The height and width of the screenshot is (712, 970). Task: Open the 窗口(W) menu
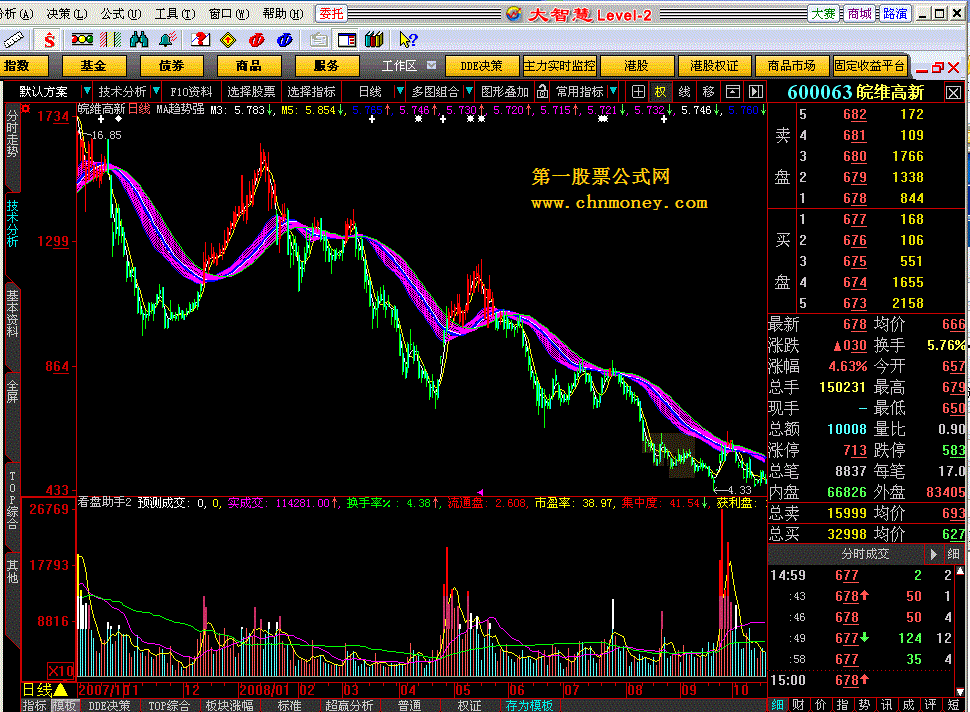click(229, 14)
